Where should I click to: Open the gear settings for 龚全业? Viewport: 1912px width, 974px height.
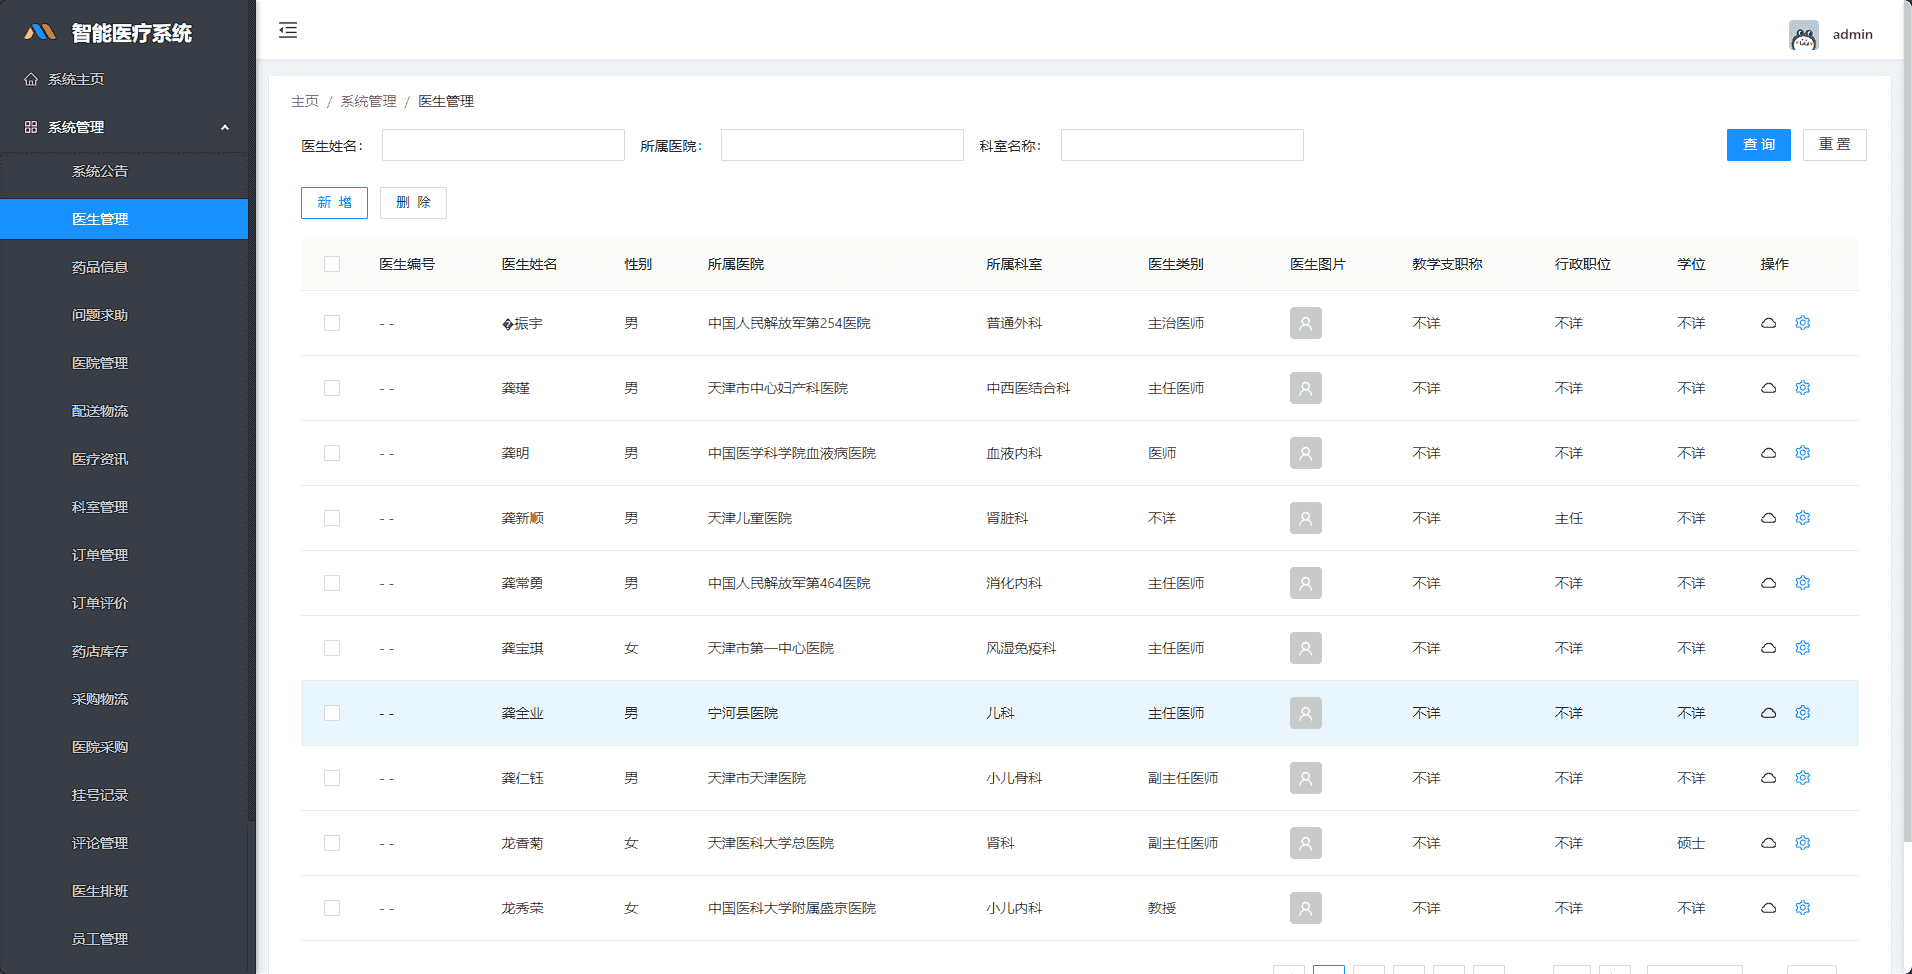[1803, 713]
